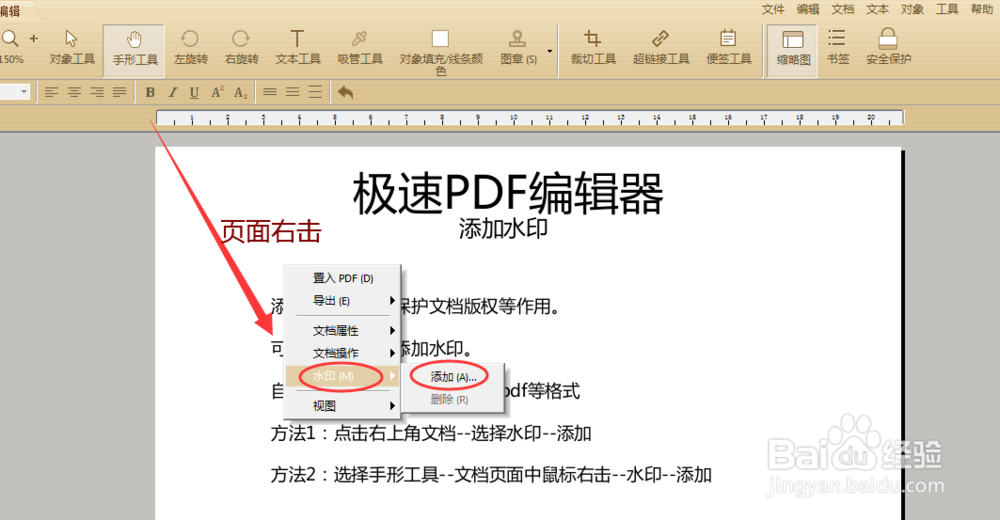Screen dimensions: 1000x520
Task: Click the 方法1 instruction line
Action: [431, 434]
